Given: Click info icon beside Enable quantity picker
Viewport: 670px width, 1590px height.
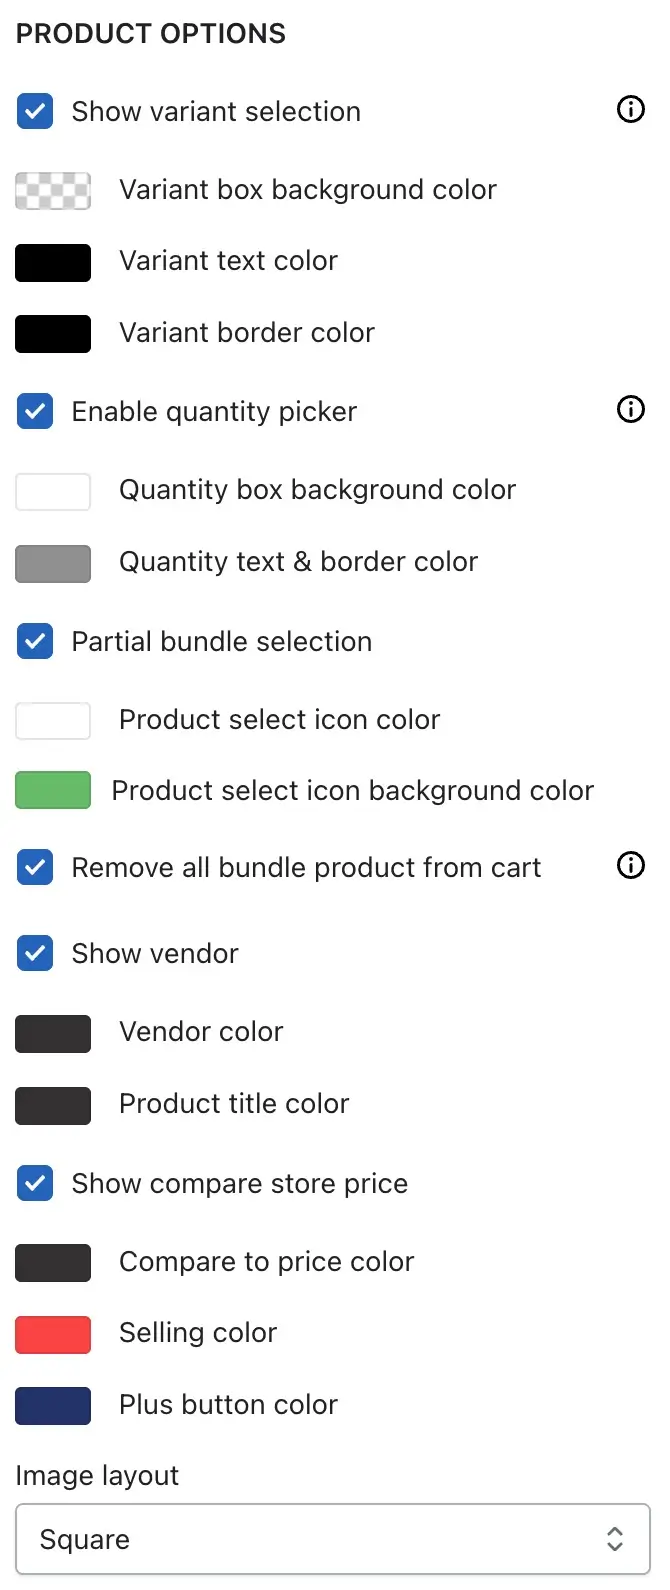Looking at the screenshot, I should pos(631,409).
